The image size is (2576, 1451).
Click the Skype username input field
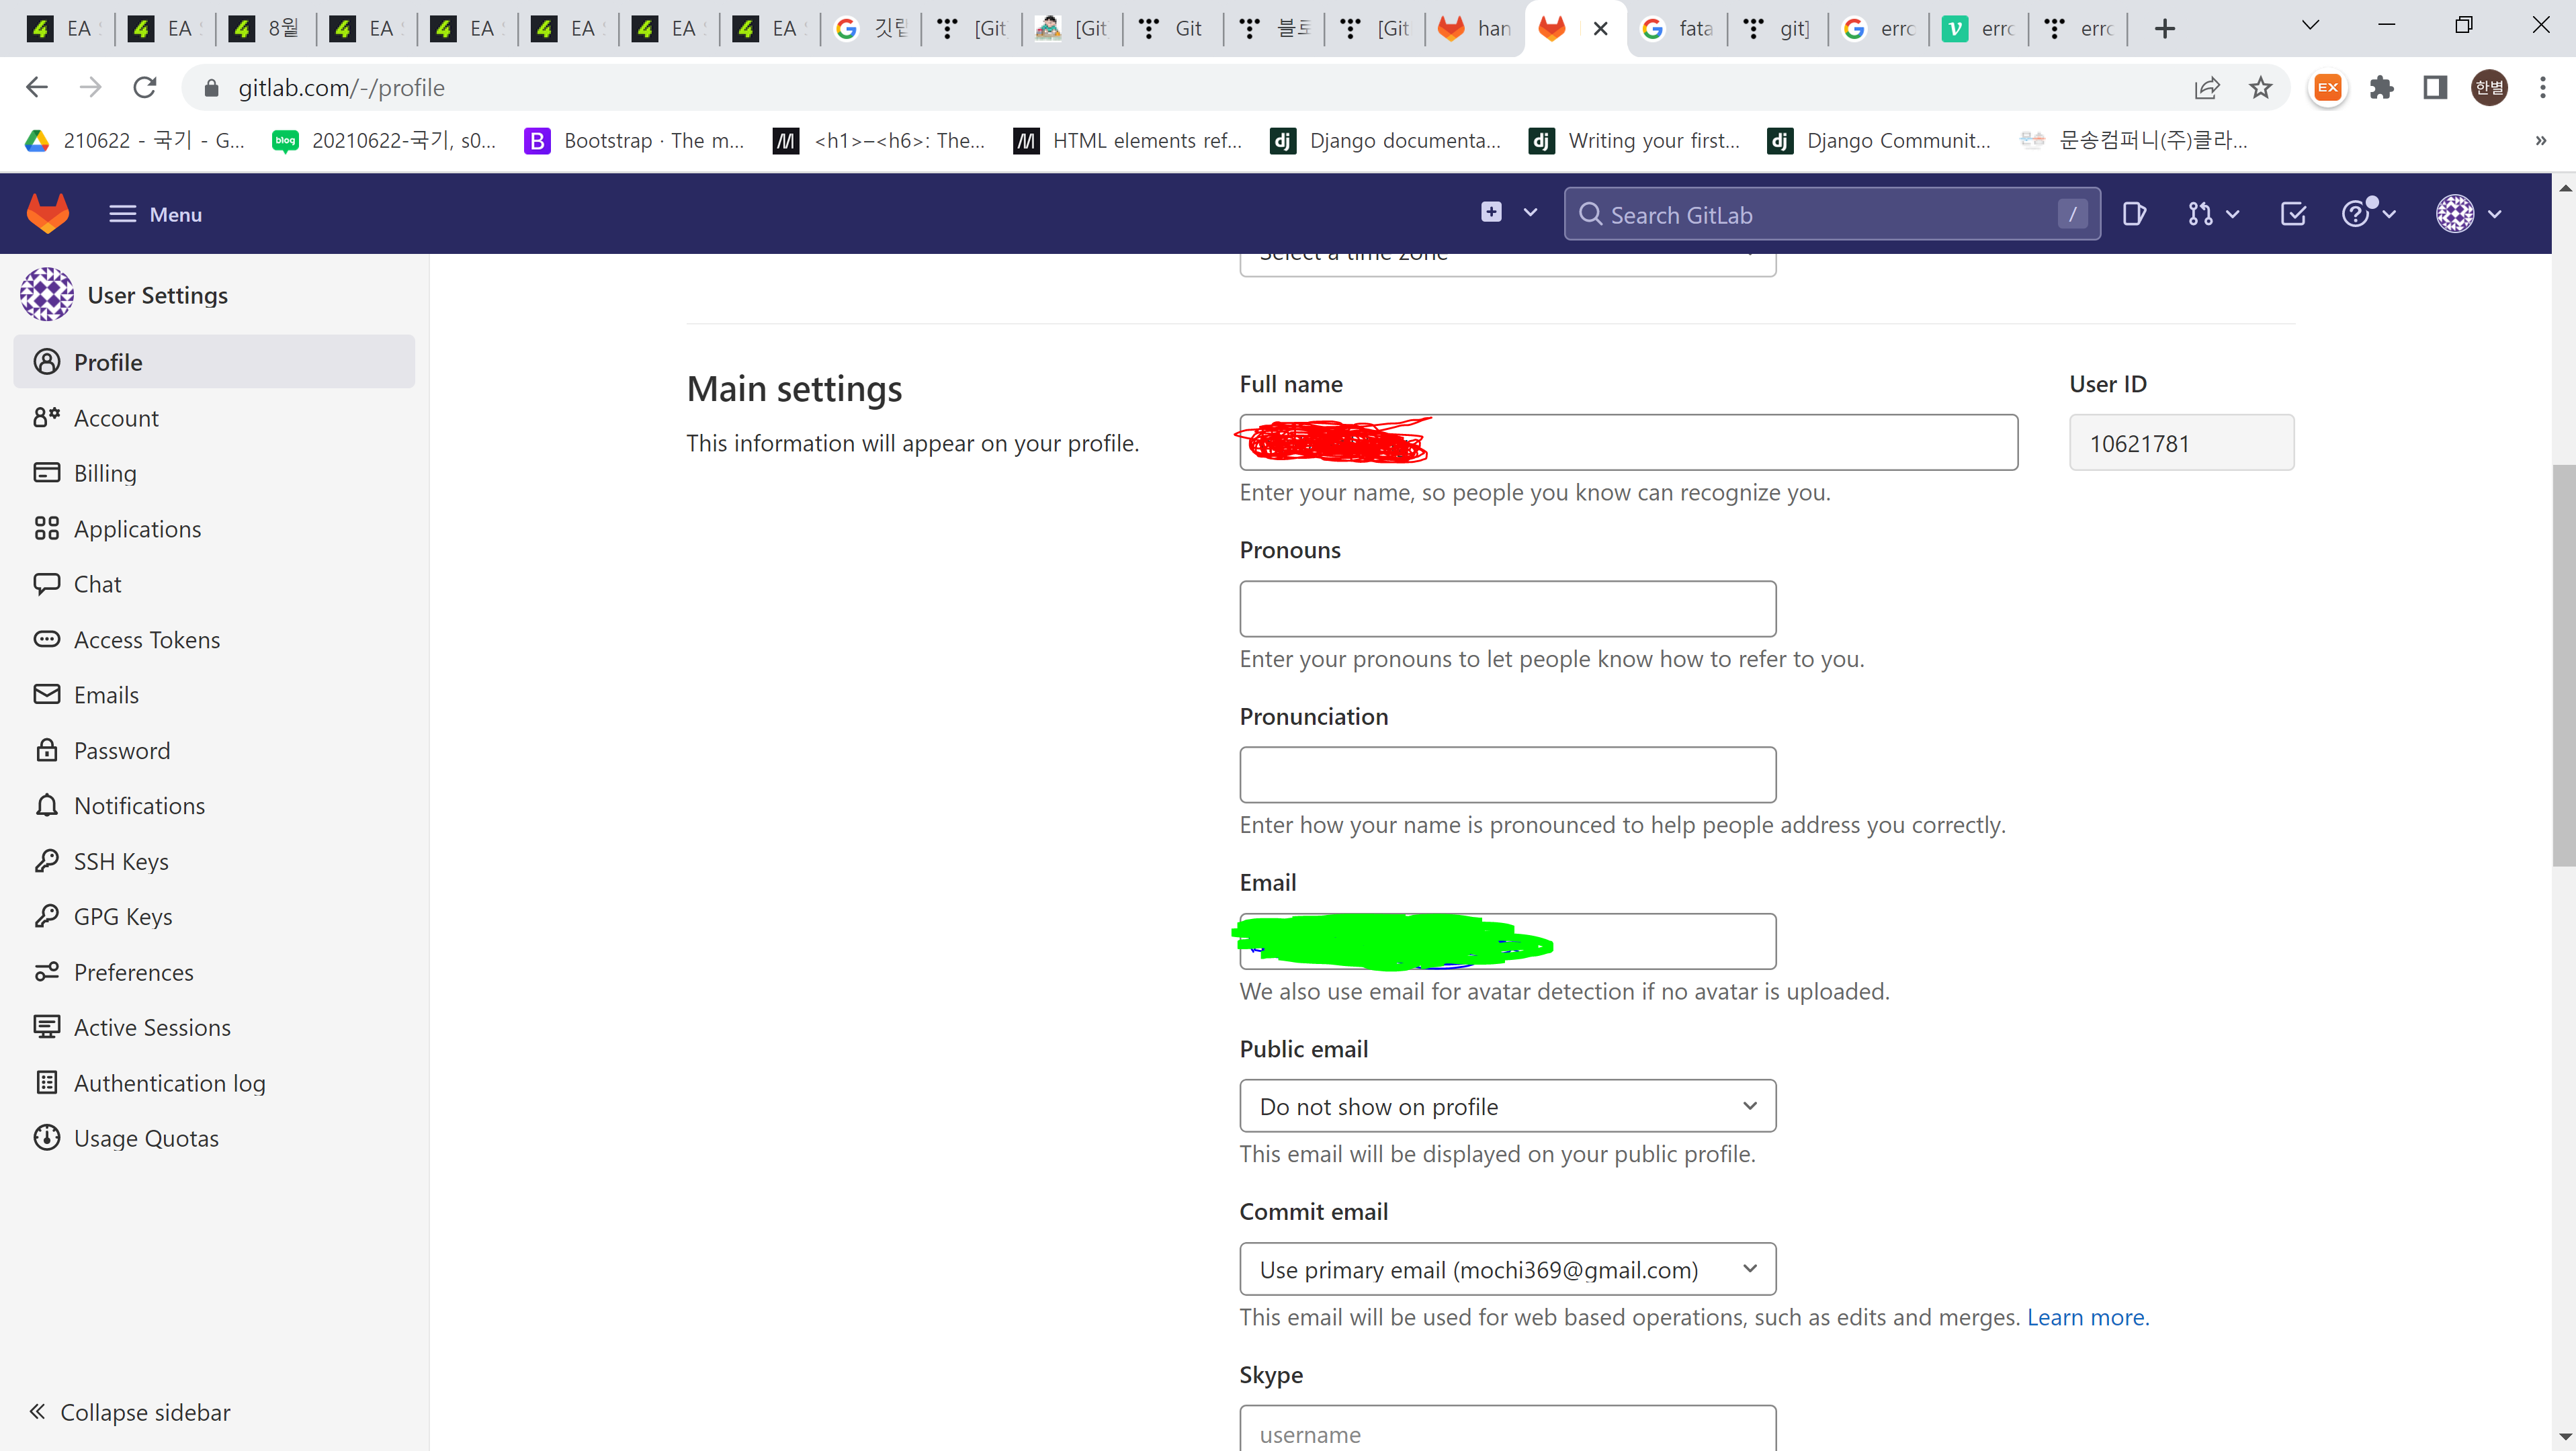[1506, 1433]
